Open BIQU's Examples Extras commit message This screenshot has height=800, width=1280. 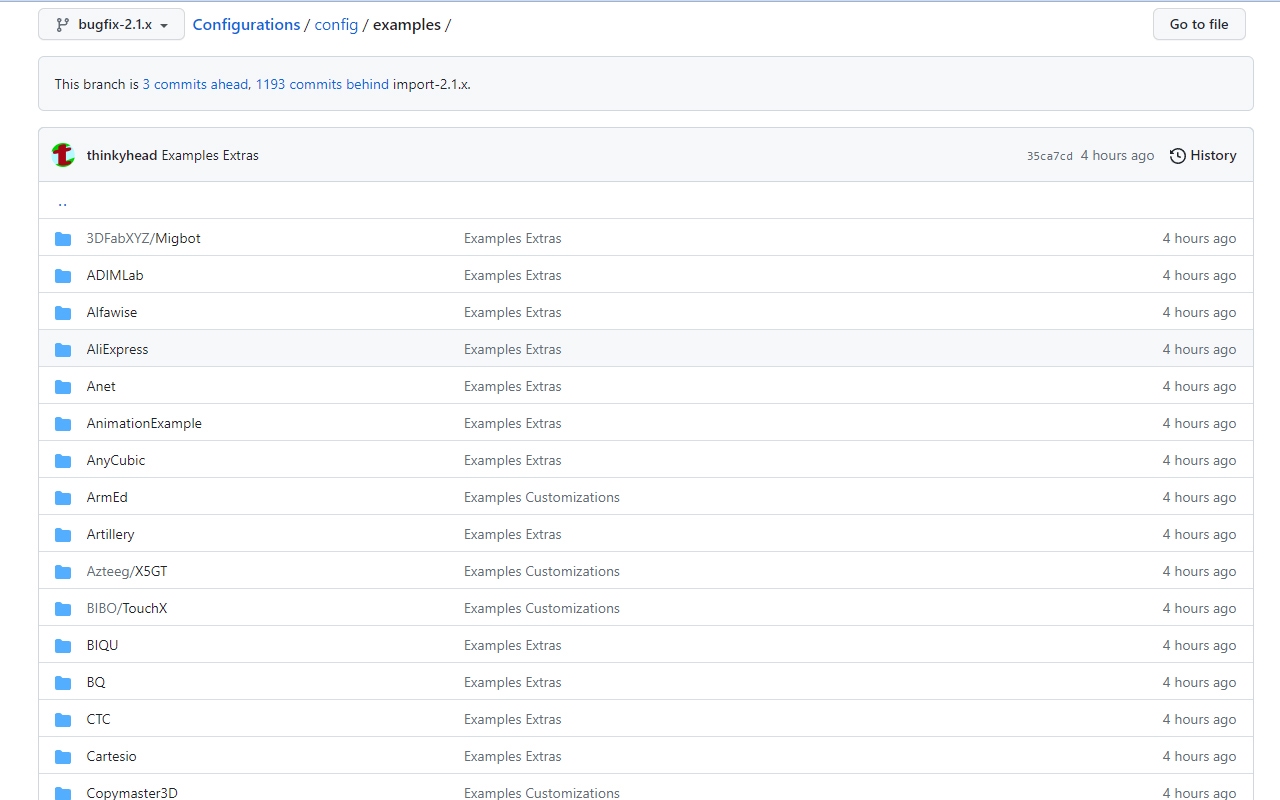click(x=513, y=645)
